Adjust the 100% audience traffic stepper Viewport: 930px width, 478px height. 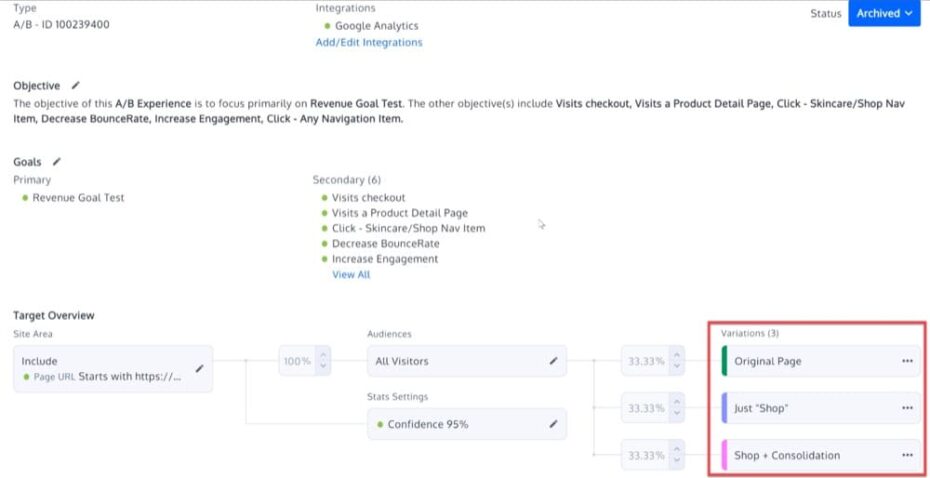322,361
